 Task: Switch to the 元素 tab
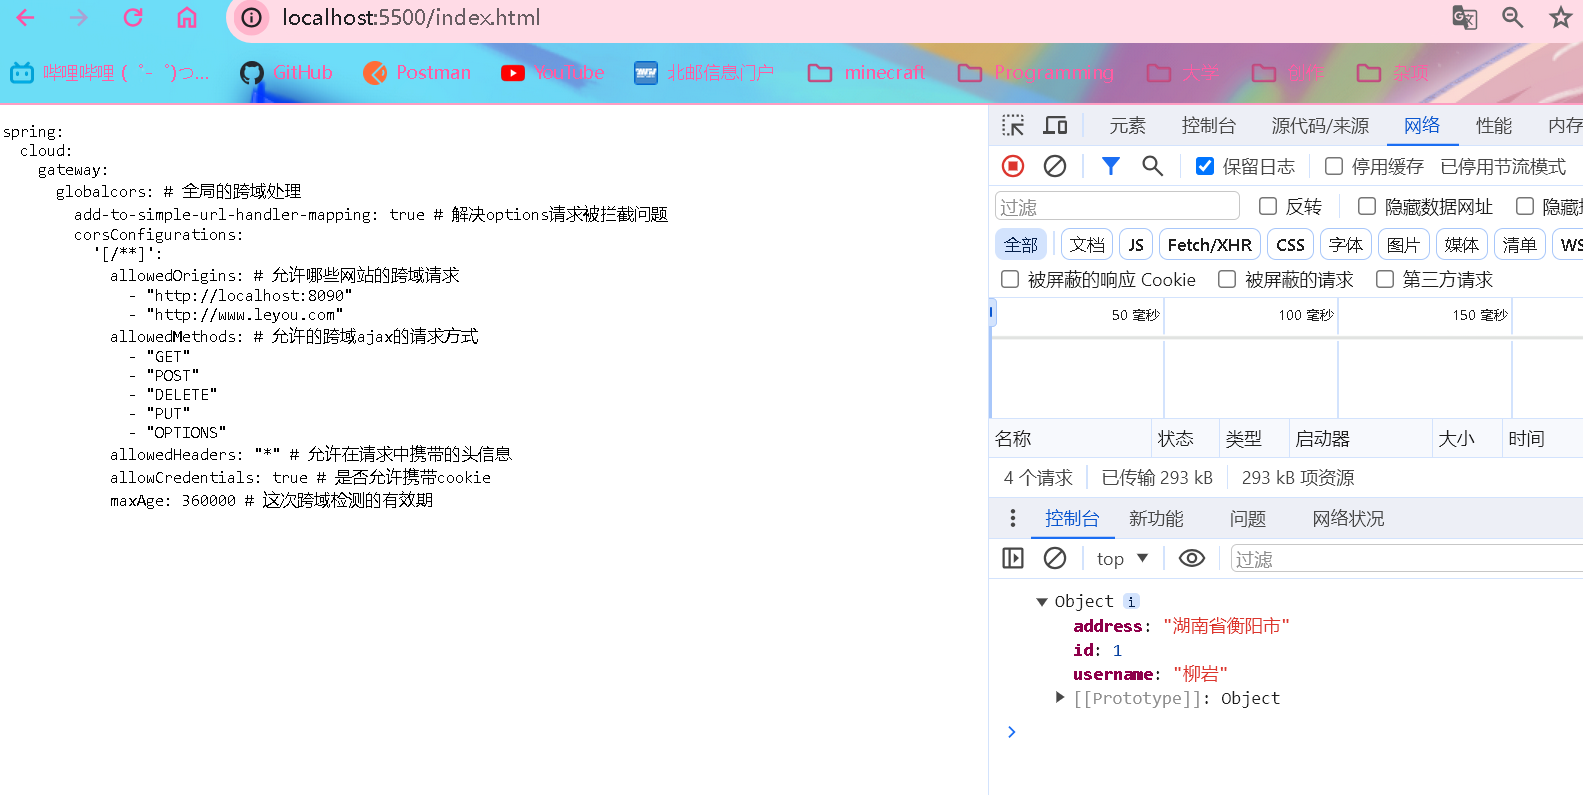[1127, 125]
